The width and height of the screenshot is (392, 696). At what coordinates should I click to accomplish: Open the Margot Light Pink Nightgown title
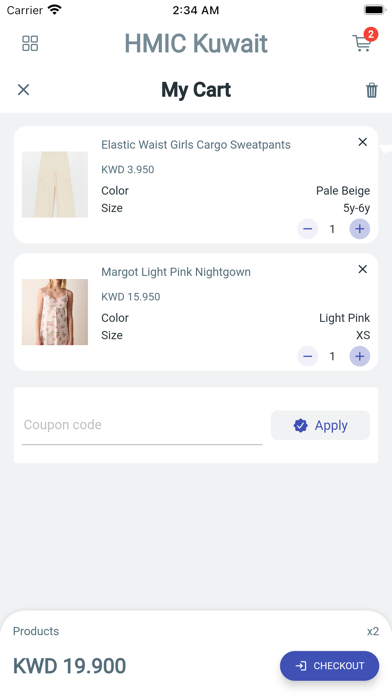[176, 272]
